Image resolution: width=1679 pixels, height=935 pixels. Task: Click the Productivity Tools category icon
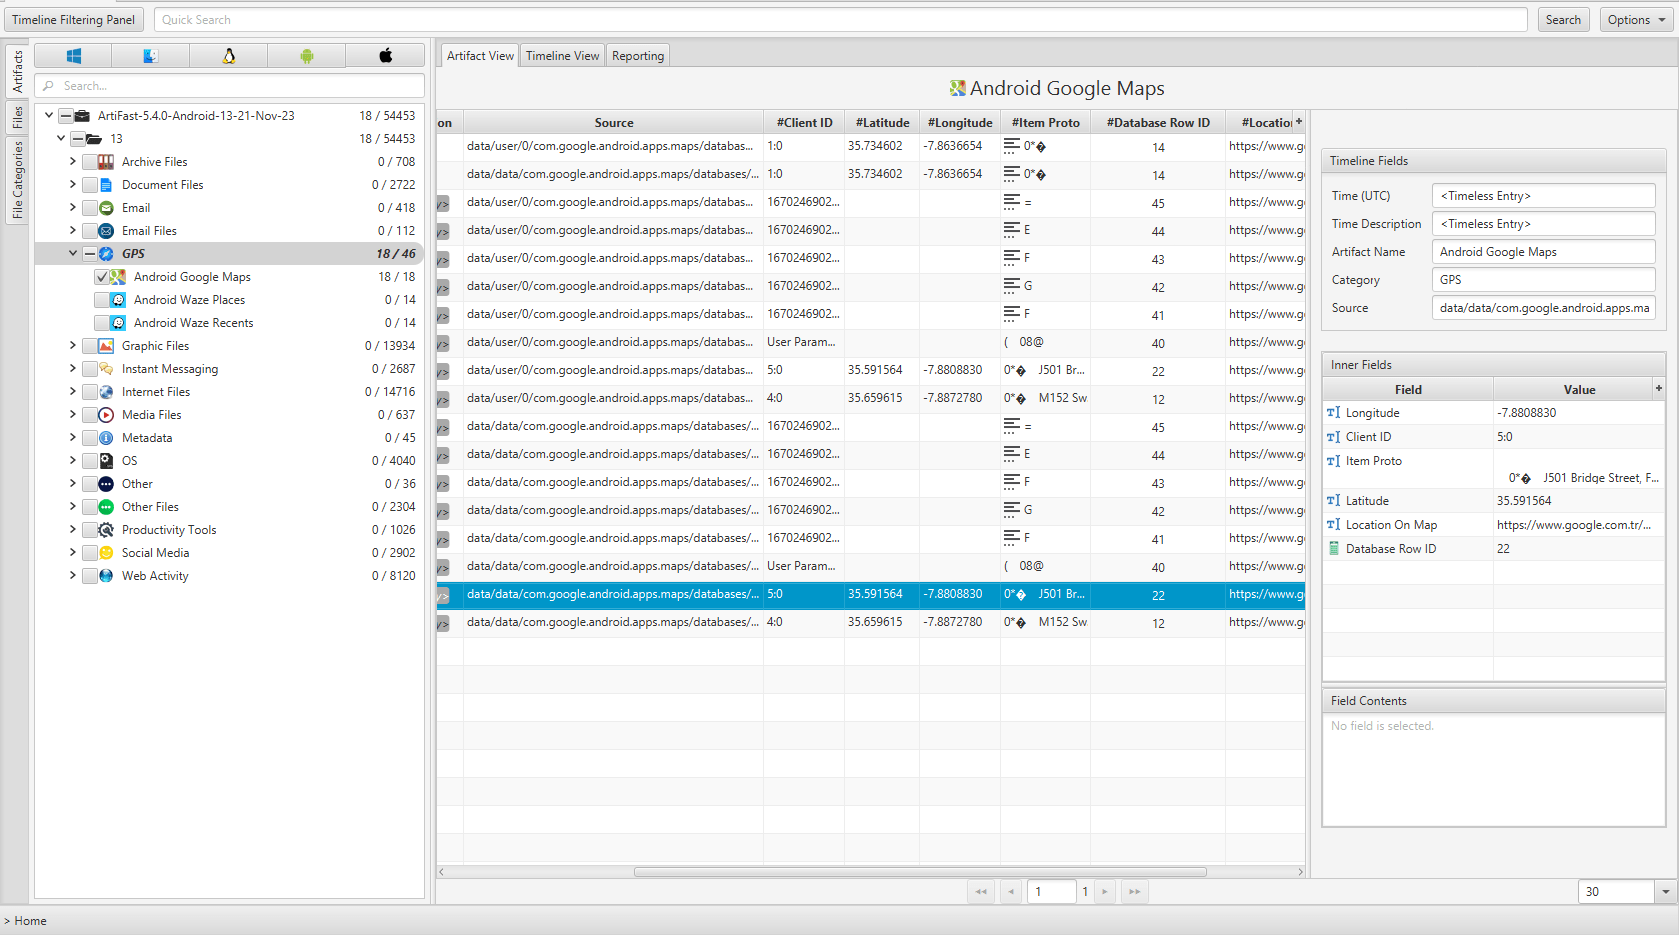coord(106,530)
